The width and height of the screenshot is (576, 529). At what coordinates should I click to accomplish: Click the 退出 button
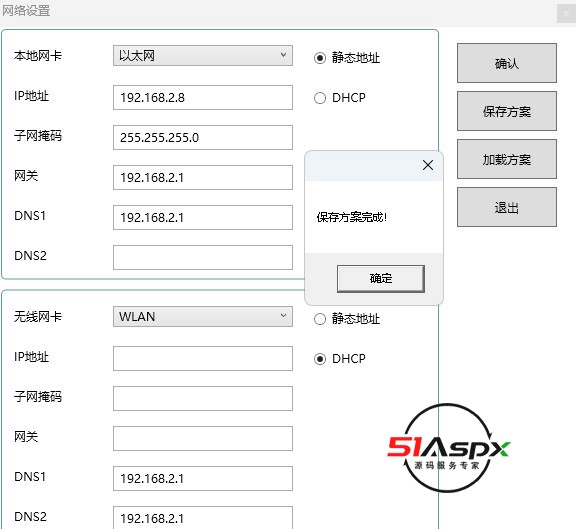(507, 207)
